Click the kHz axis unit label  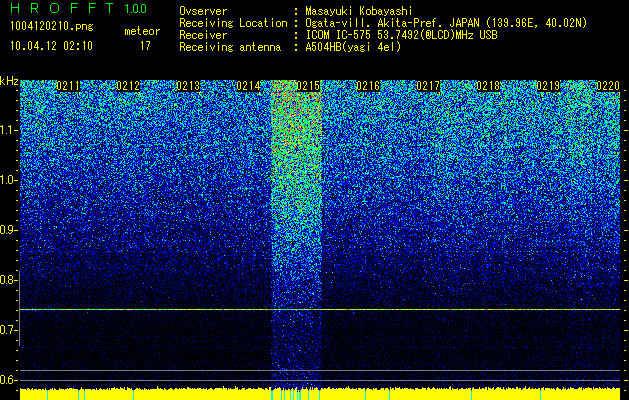pyautogui.click(x=9, y=81)
